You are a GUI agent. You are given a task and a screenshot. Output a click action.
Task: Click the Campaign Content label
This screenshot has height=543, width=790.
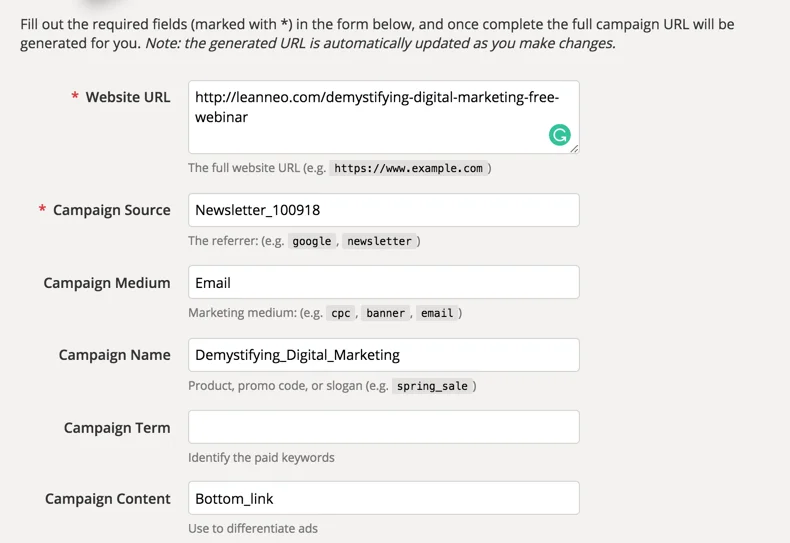[x=108, y=499]
